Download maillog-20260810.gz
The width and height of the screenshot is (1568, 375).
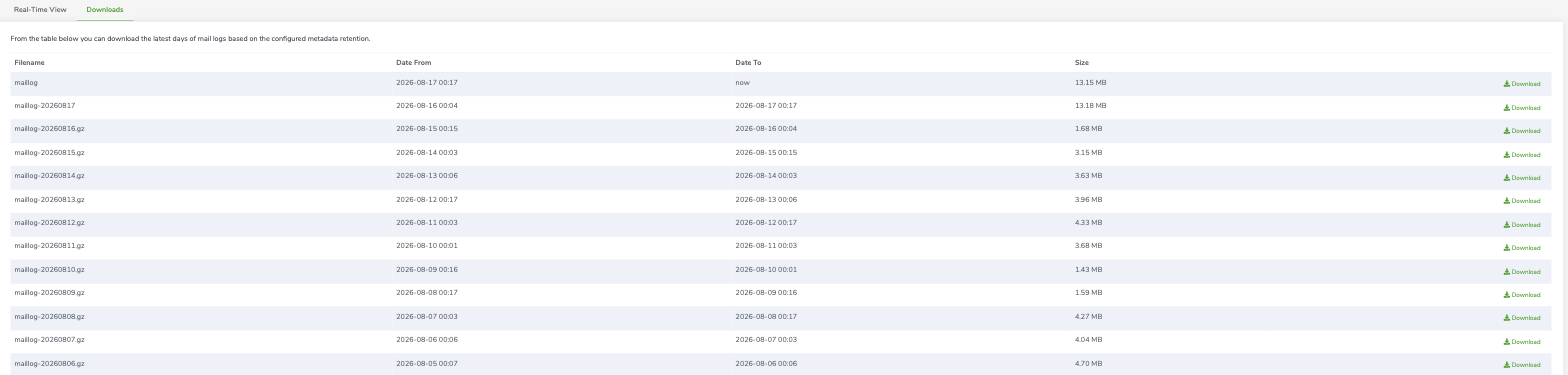[x=1522, y=272]
